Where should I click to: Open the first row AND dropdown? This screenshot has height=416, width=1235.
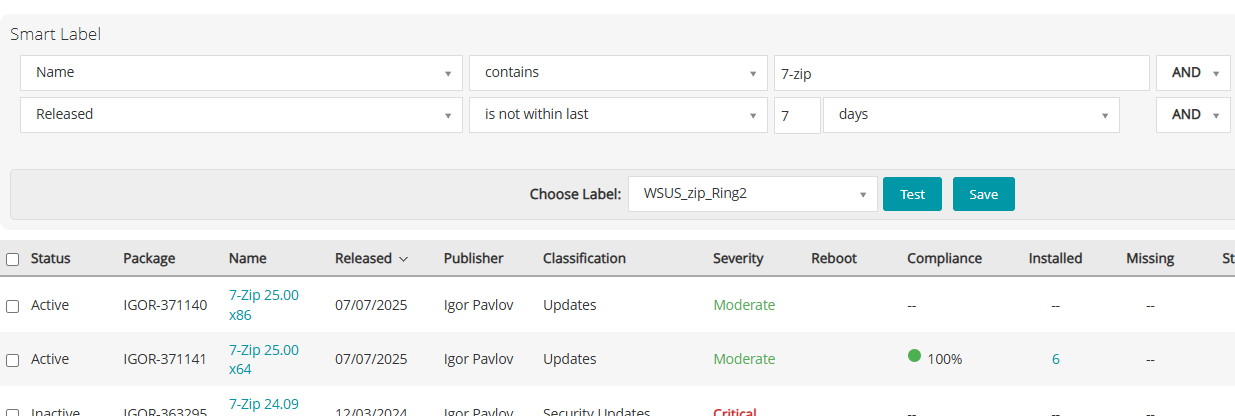tap(1193, 73)
